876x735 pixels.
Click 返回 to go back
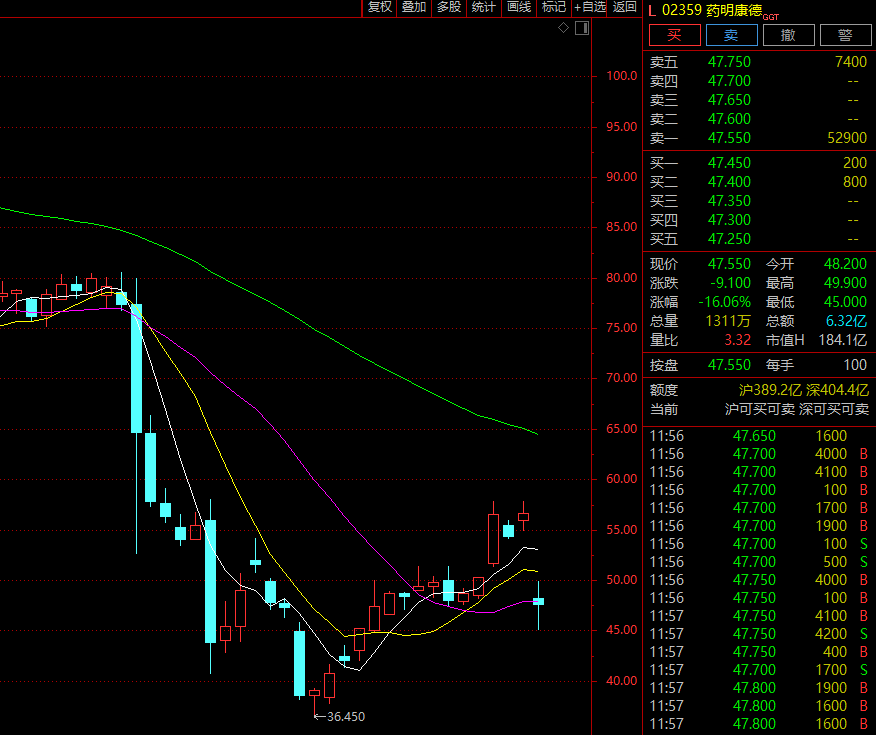pyautogui.click(x=625, y=7)
